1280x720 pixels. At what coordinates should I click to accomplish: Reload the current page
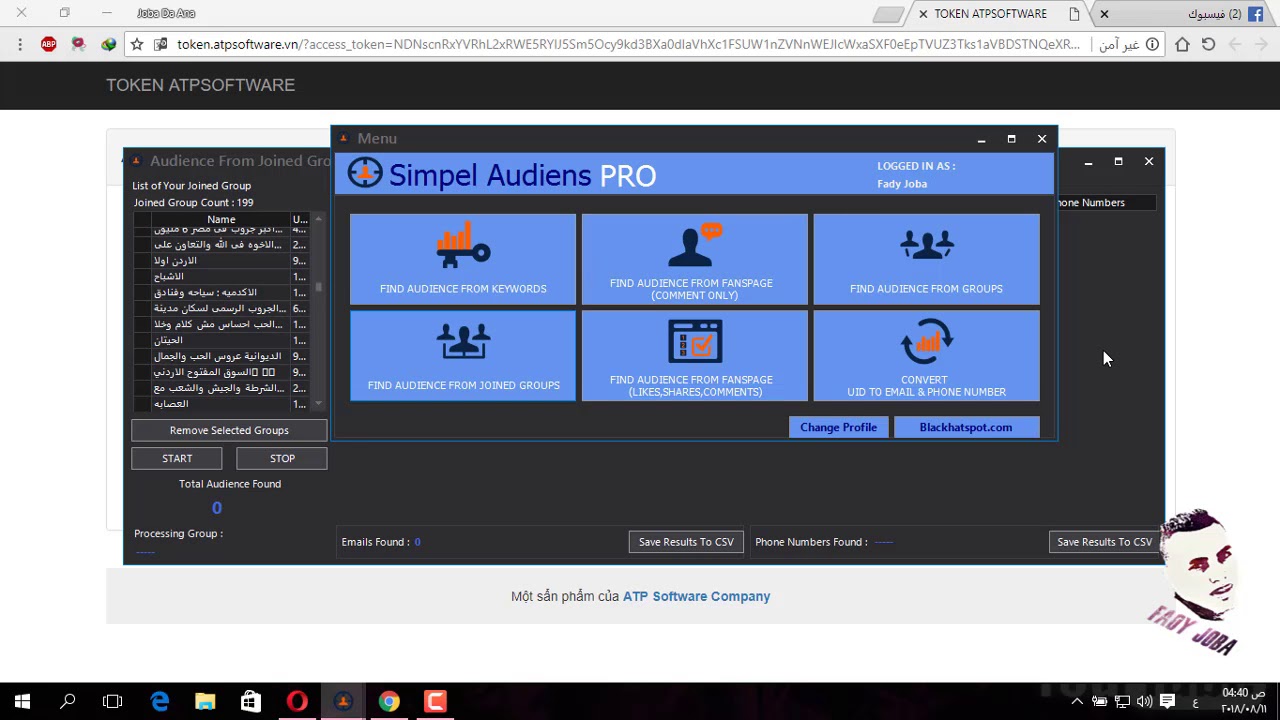pyautogui.click(x=1208, y=44)
